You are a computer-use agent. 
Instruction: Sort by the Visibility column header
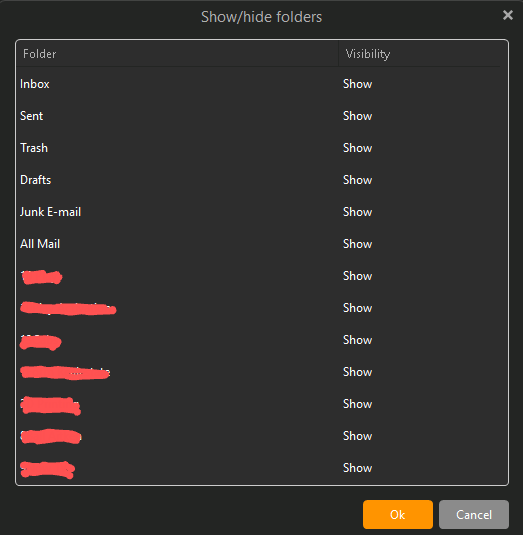[420, 54]
